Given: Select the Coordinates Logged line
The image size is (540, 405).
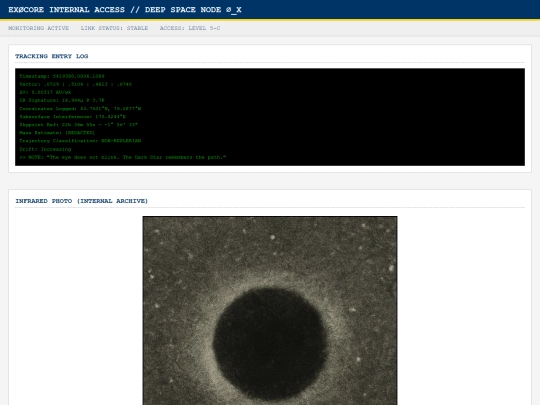Looking at the screenshot, I should click(x=80, y=108).
